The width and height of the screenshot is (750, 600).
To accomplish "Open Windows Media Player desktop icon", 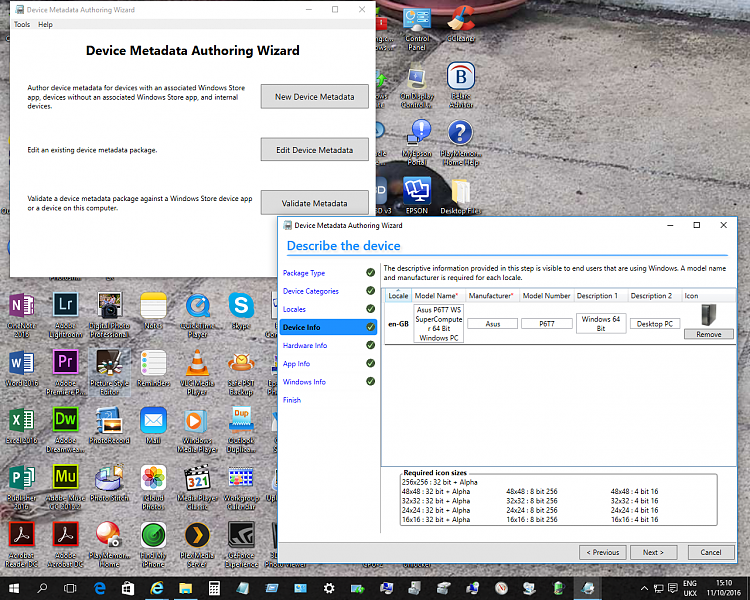I will pyautogui.click(x=197, y=430).
